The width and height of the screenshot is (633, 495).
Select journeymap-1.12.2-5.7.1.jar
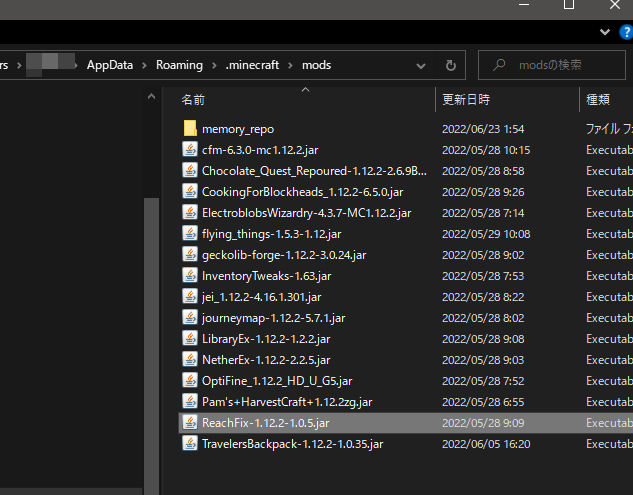[x=273, y=318]
